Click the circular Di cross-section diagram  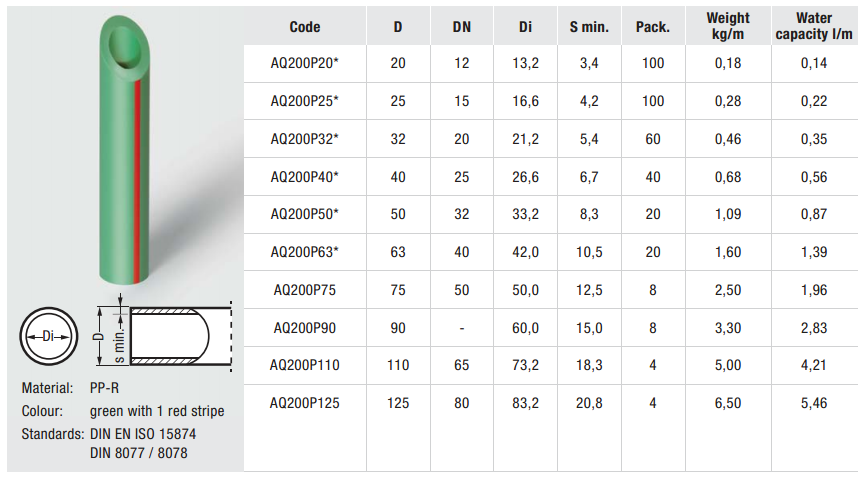(49, 336)
